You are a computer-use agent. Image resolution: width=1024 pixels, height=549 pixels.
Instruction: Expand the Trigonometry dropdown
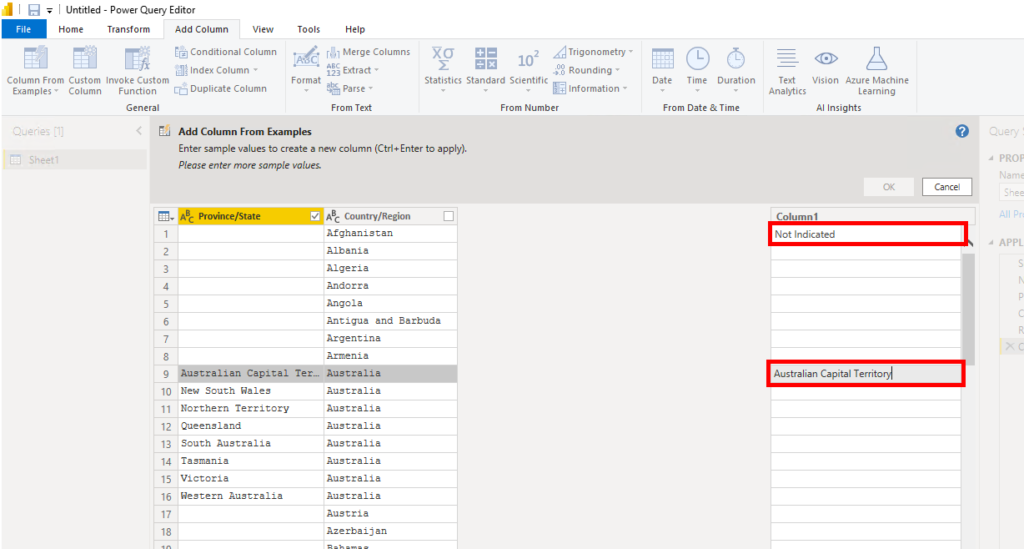(631, 52)
